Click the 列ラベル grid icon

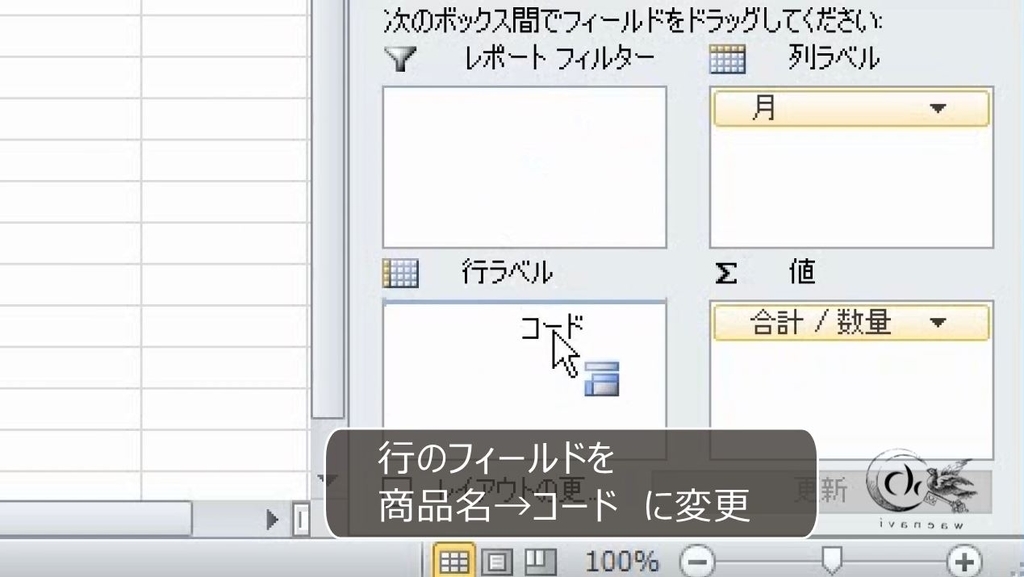coord(727,59)
